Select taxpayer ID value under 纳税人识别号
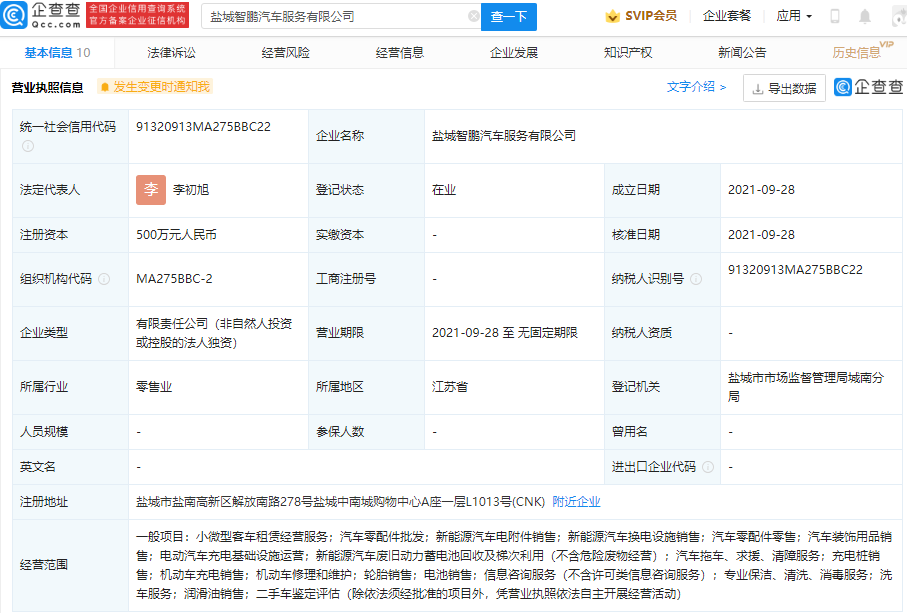The width and height of the screenshot is (907, 613). [795, 269]
